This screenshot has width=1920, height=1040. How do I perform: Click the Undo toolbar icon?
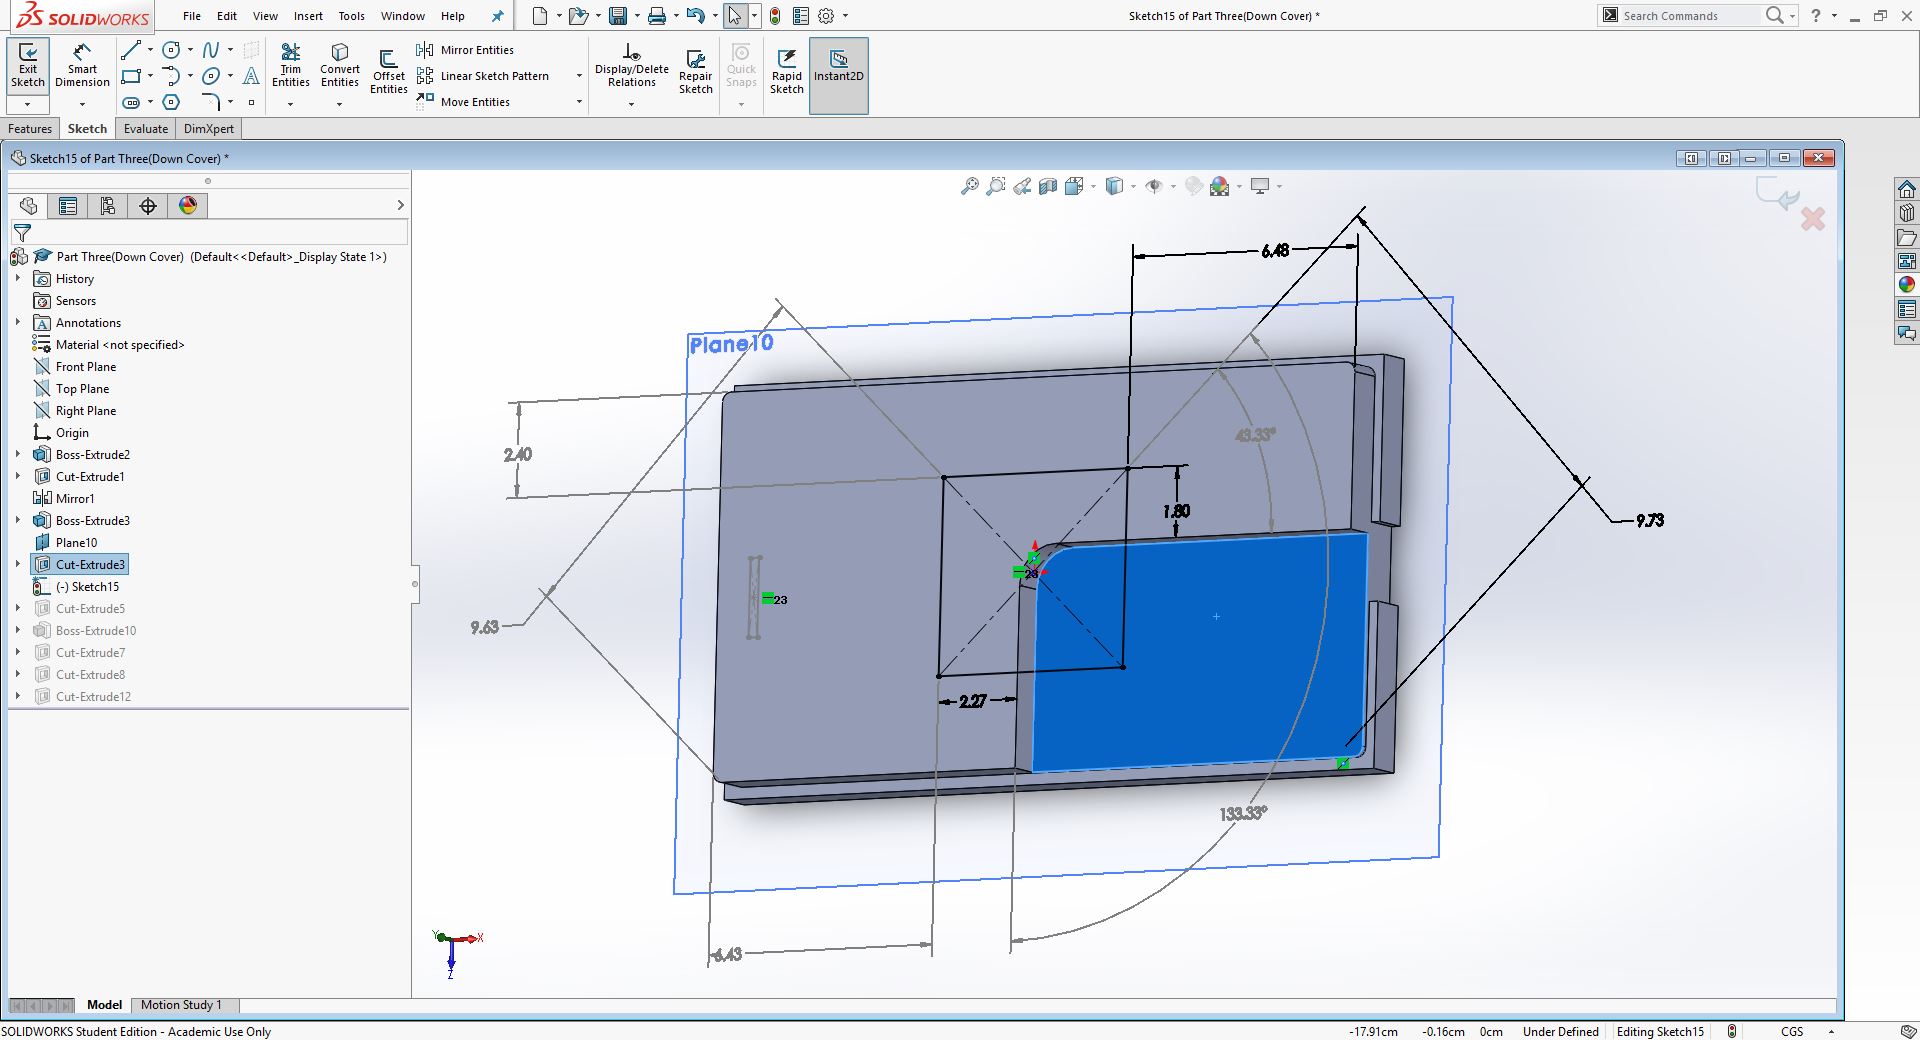pos(696,16)
